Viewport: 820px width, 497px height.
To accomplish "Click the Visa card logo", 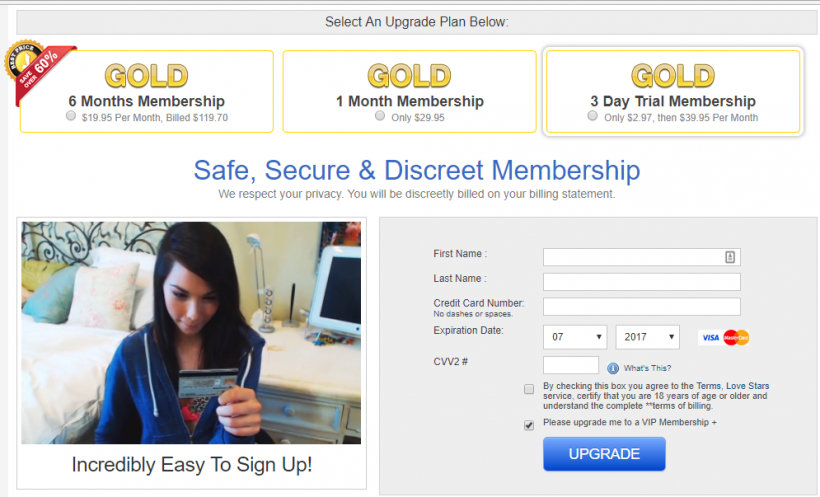I will tap(710, 337).
